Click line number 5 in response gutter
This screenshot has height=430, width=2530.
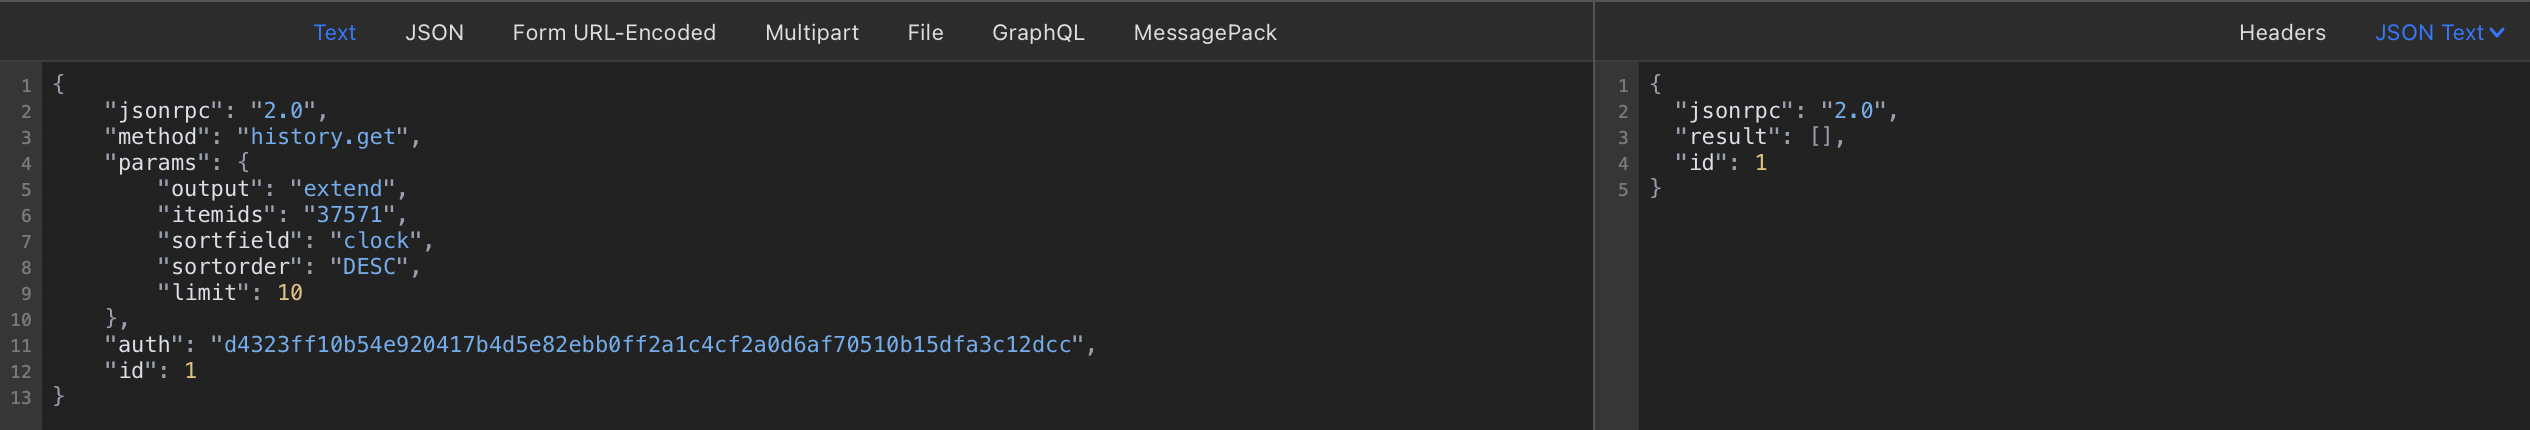point(1622,190)
